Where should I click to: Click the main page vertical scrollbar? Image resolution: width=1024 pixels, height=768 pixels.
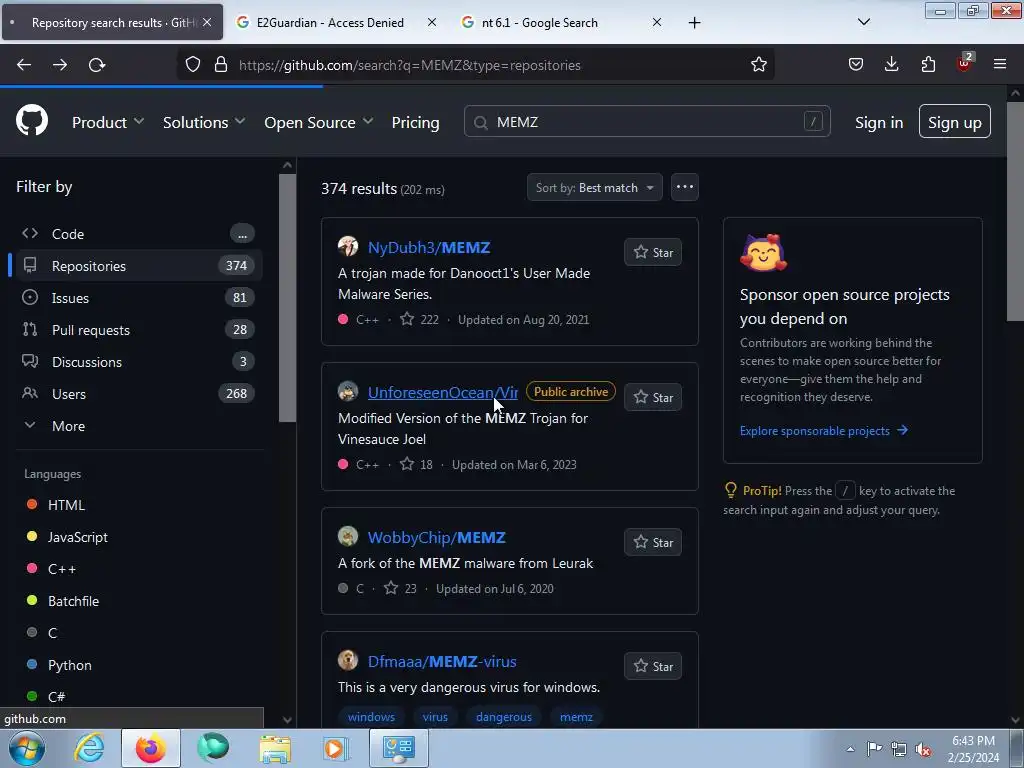pyautogui.click(x=1014, y=210)
